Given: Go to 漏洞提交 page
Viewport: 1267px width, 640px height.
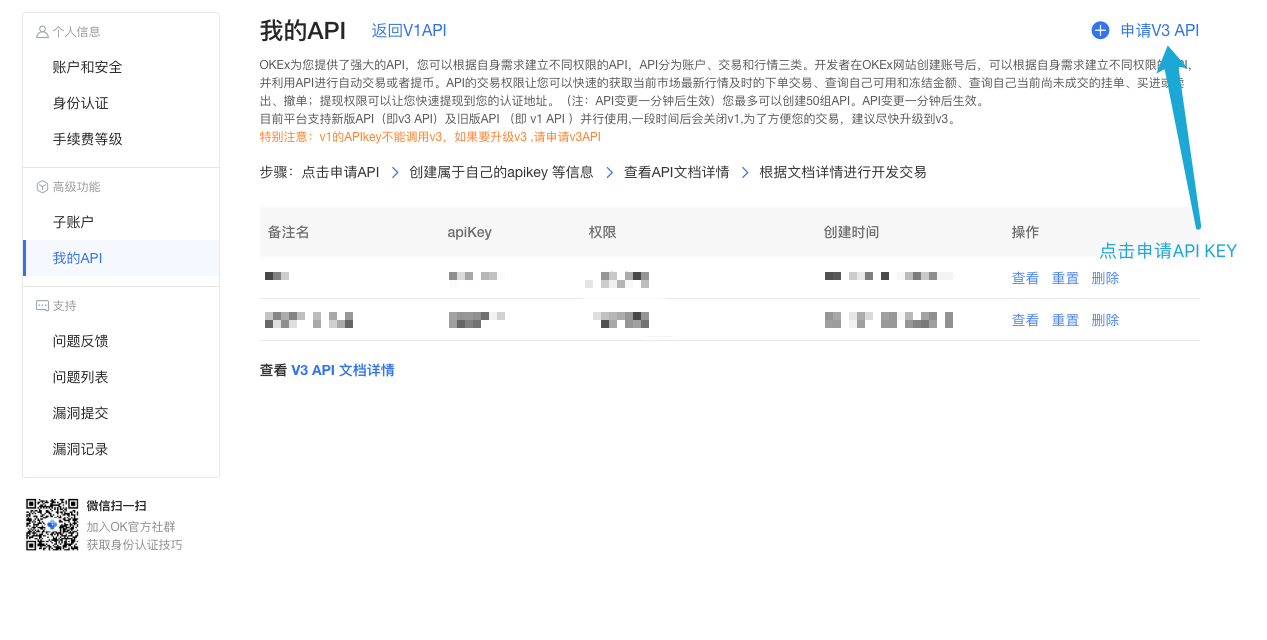Looking at the screenshot, I should coord(80,413).
